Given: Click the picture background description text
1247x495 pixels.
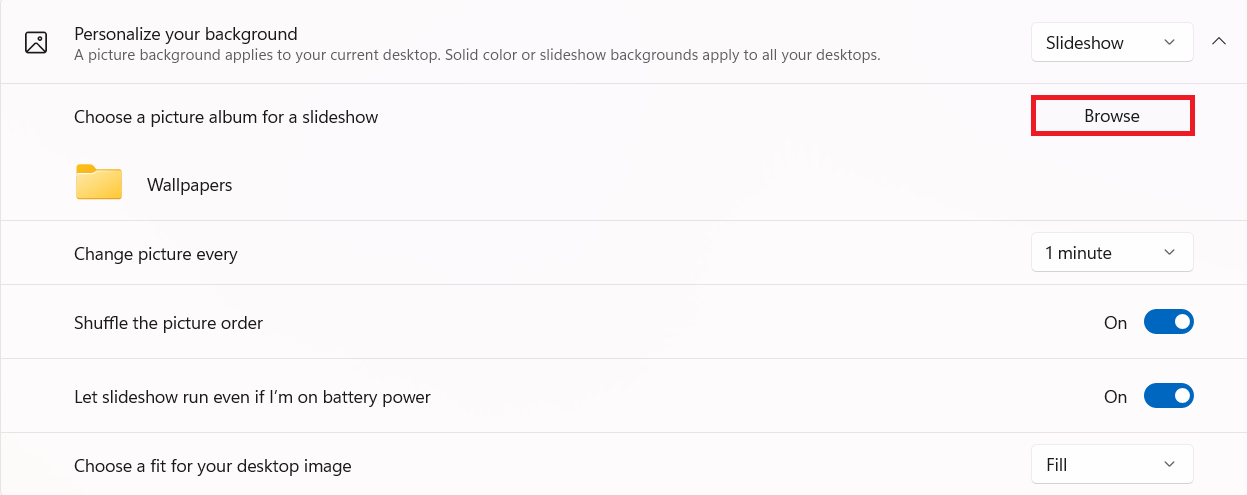Looking at the screenshot, I should 477,55.
